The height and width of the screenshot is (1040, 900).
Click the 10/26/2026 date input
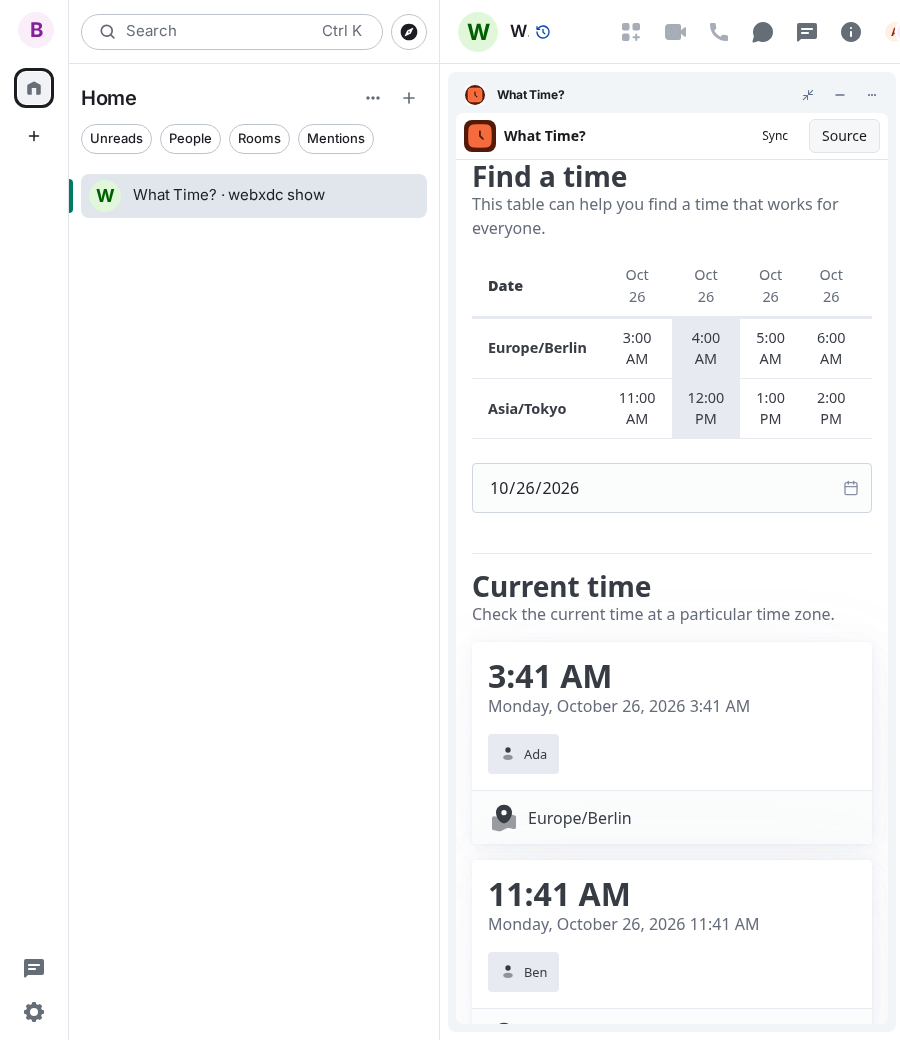[672, 488]
